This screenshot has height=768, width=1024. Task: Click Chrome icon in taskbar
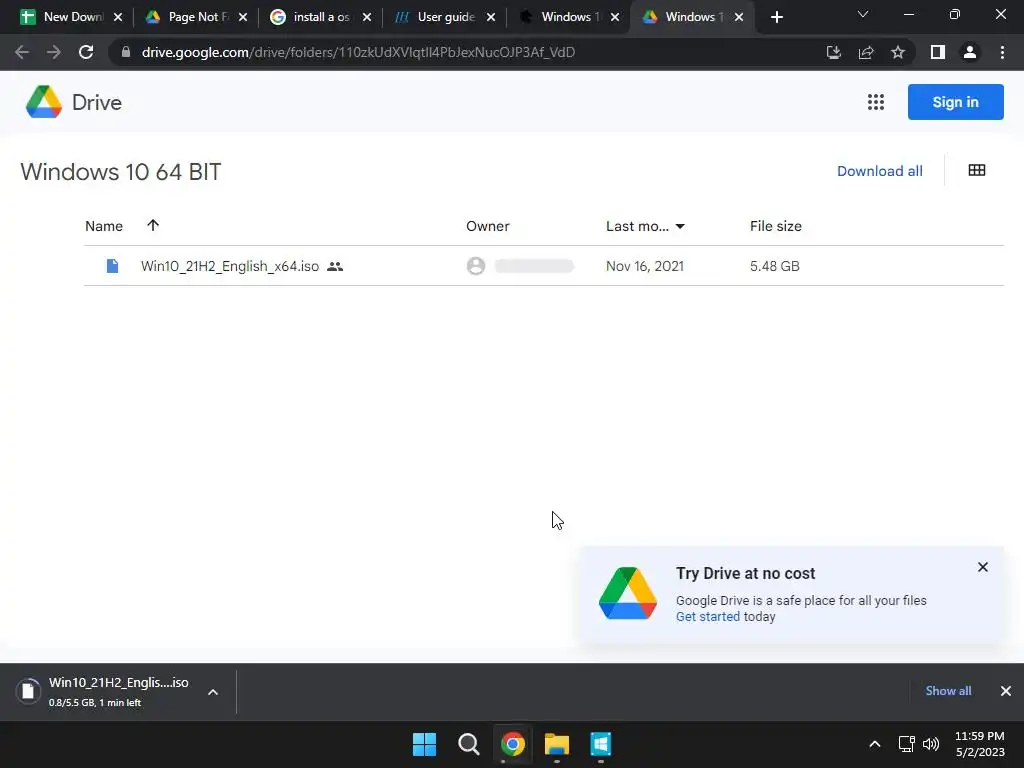pyautogui.click(x=513, y=744)
